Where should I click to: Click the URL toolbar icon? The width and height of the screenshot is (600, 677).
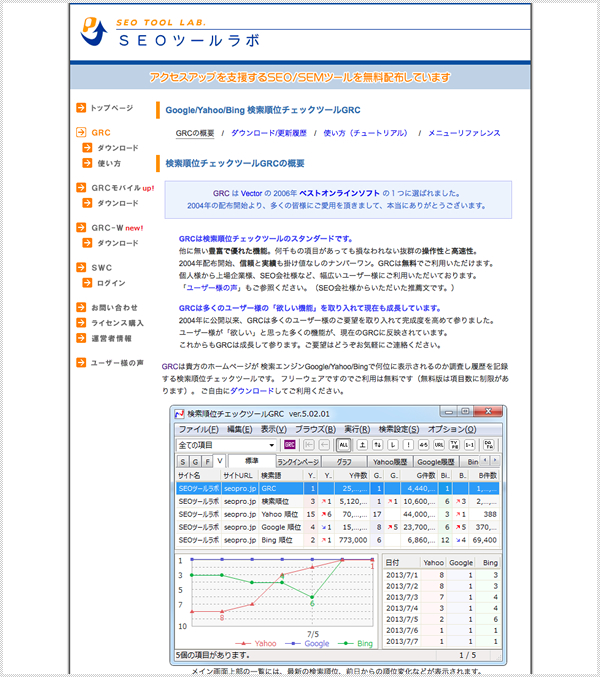(439, 444)
